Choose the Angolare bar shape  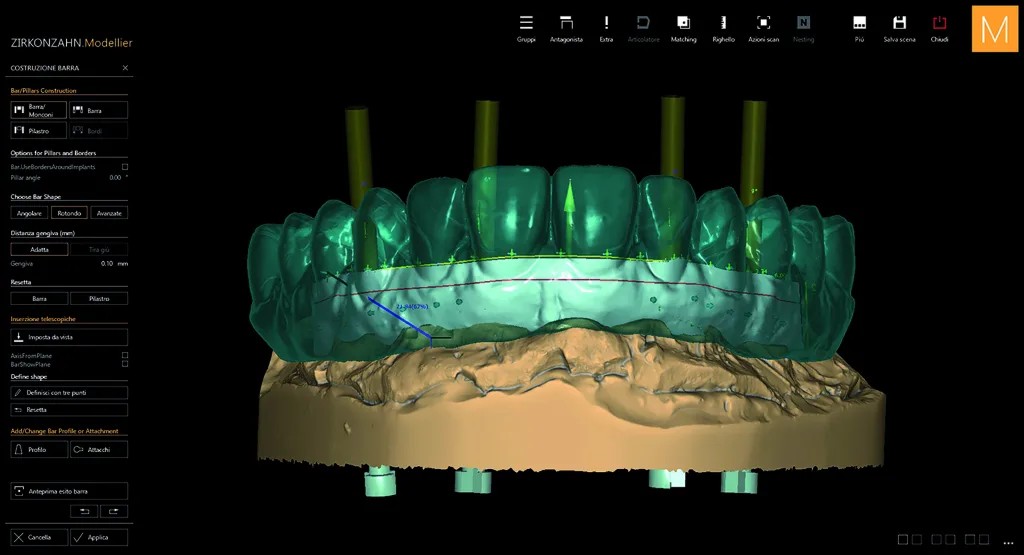click(x=29, y=213)
